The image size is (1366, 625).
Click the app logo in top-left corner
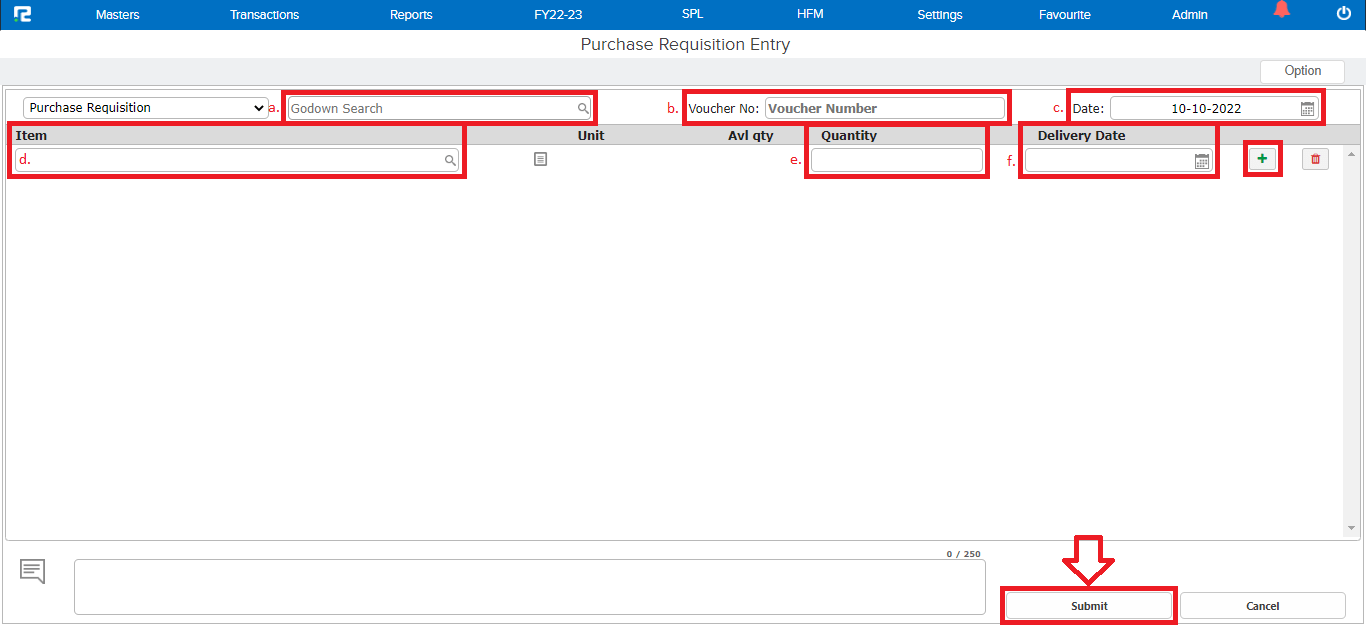(x=22, y=14)
